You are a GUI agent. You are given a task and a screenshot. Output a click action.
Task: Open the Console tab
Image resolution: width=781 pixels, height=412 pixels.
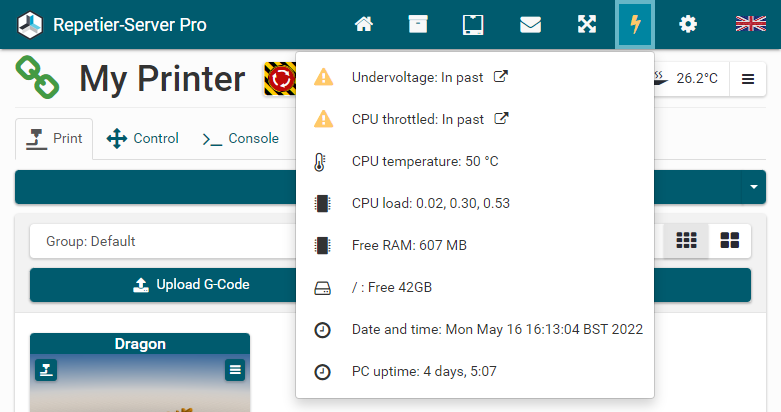(241, 139)
